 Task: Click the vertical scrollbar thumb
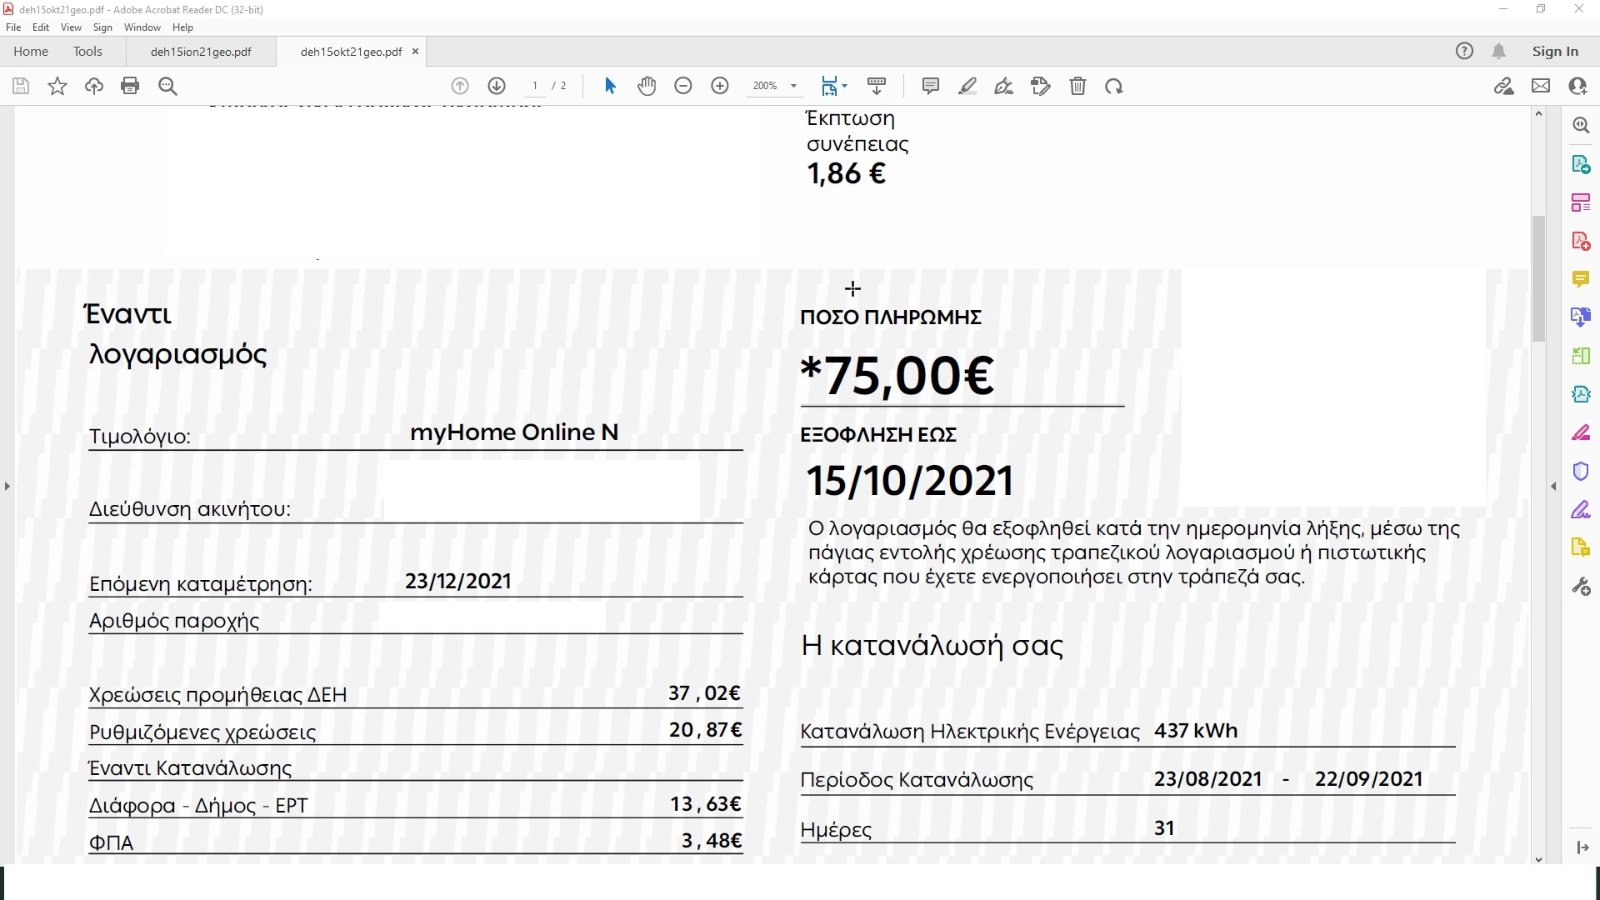click(1538, 278)
